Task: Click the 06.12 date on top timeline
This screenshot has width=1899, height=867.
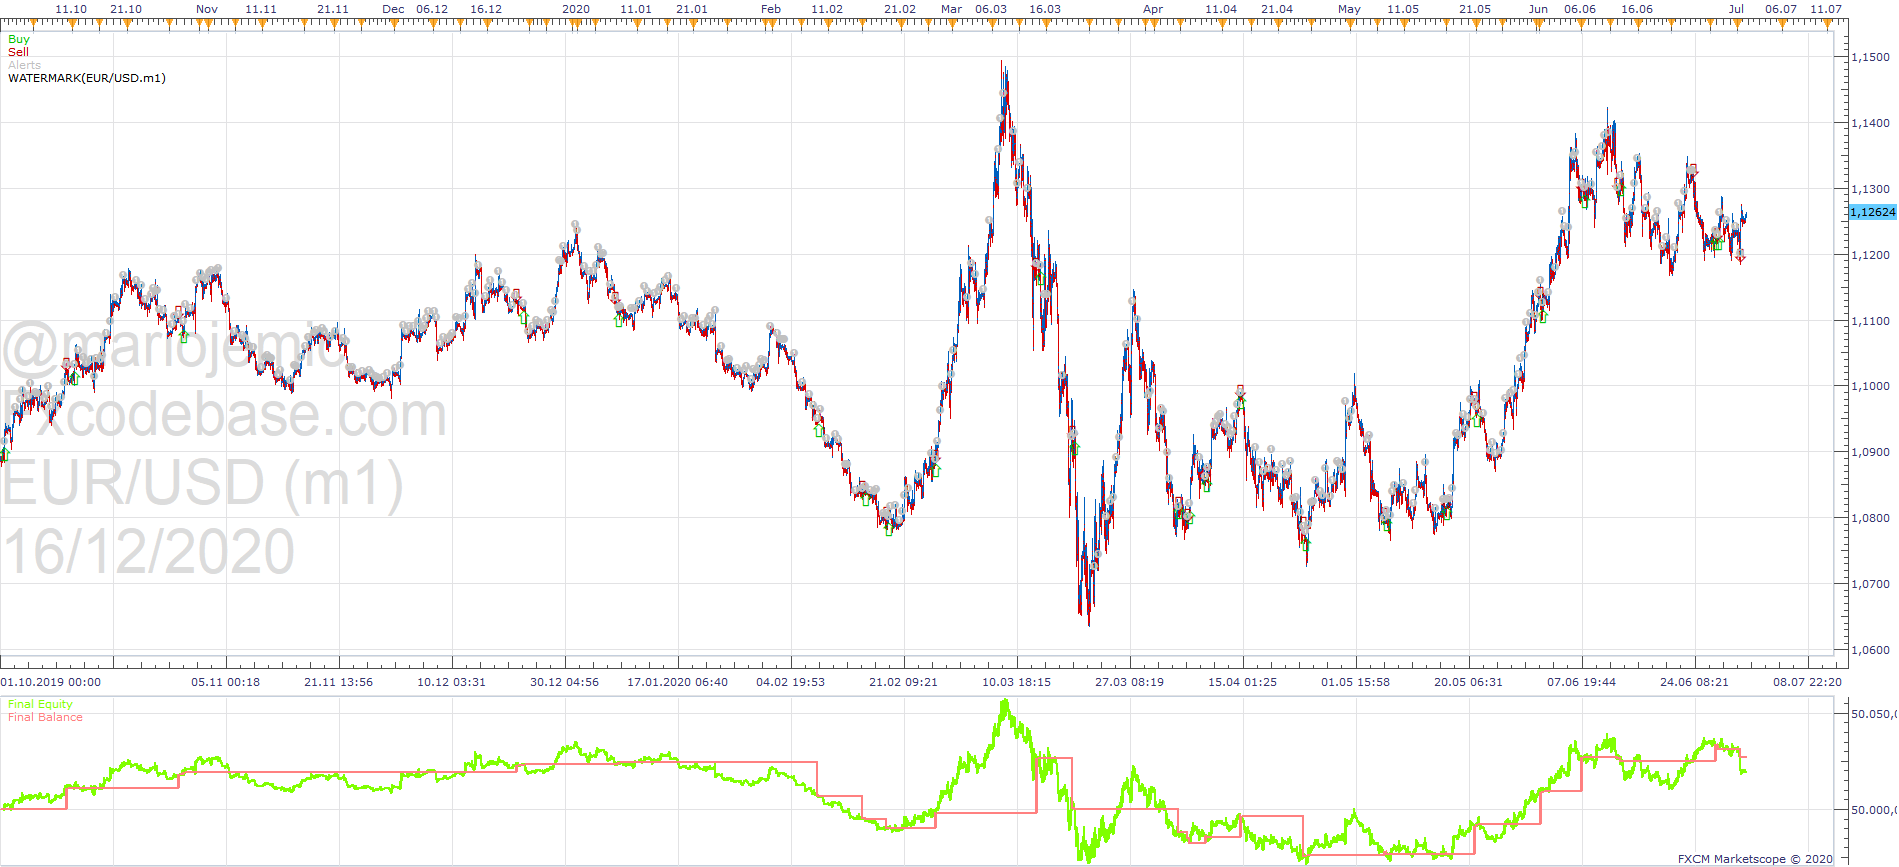Action: (432, 9)
